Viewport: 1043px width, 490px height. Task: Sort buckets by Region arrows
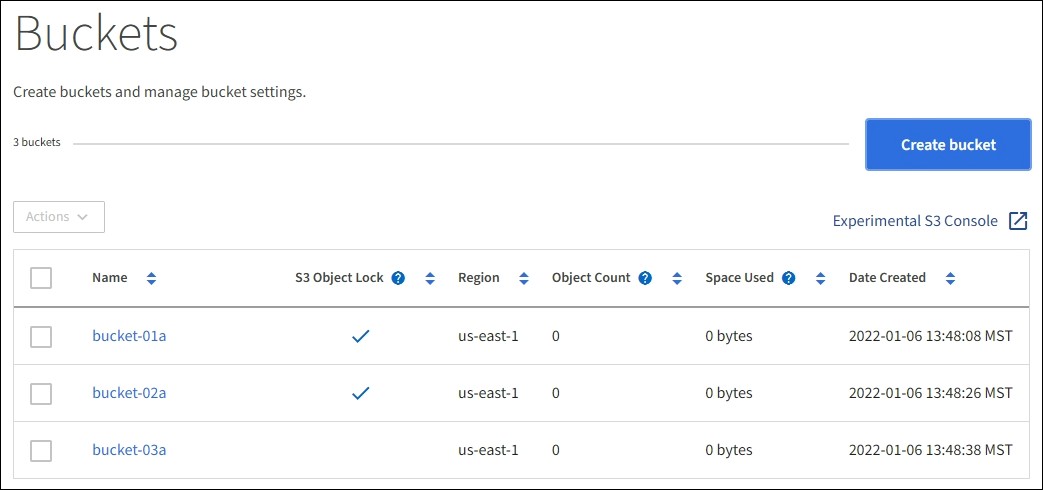pos(524,278)
